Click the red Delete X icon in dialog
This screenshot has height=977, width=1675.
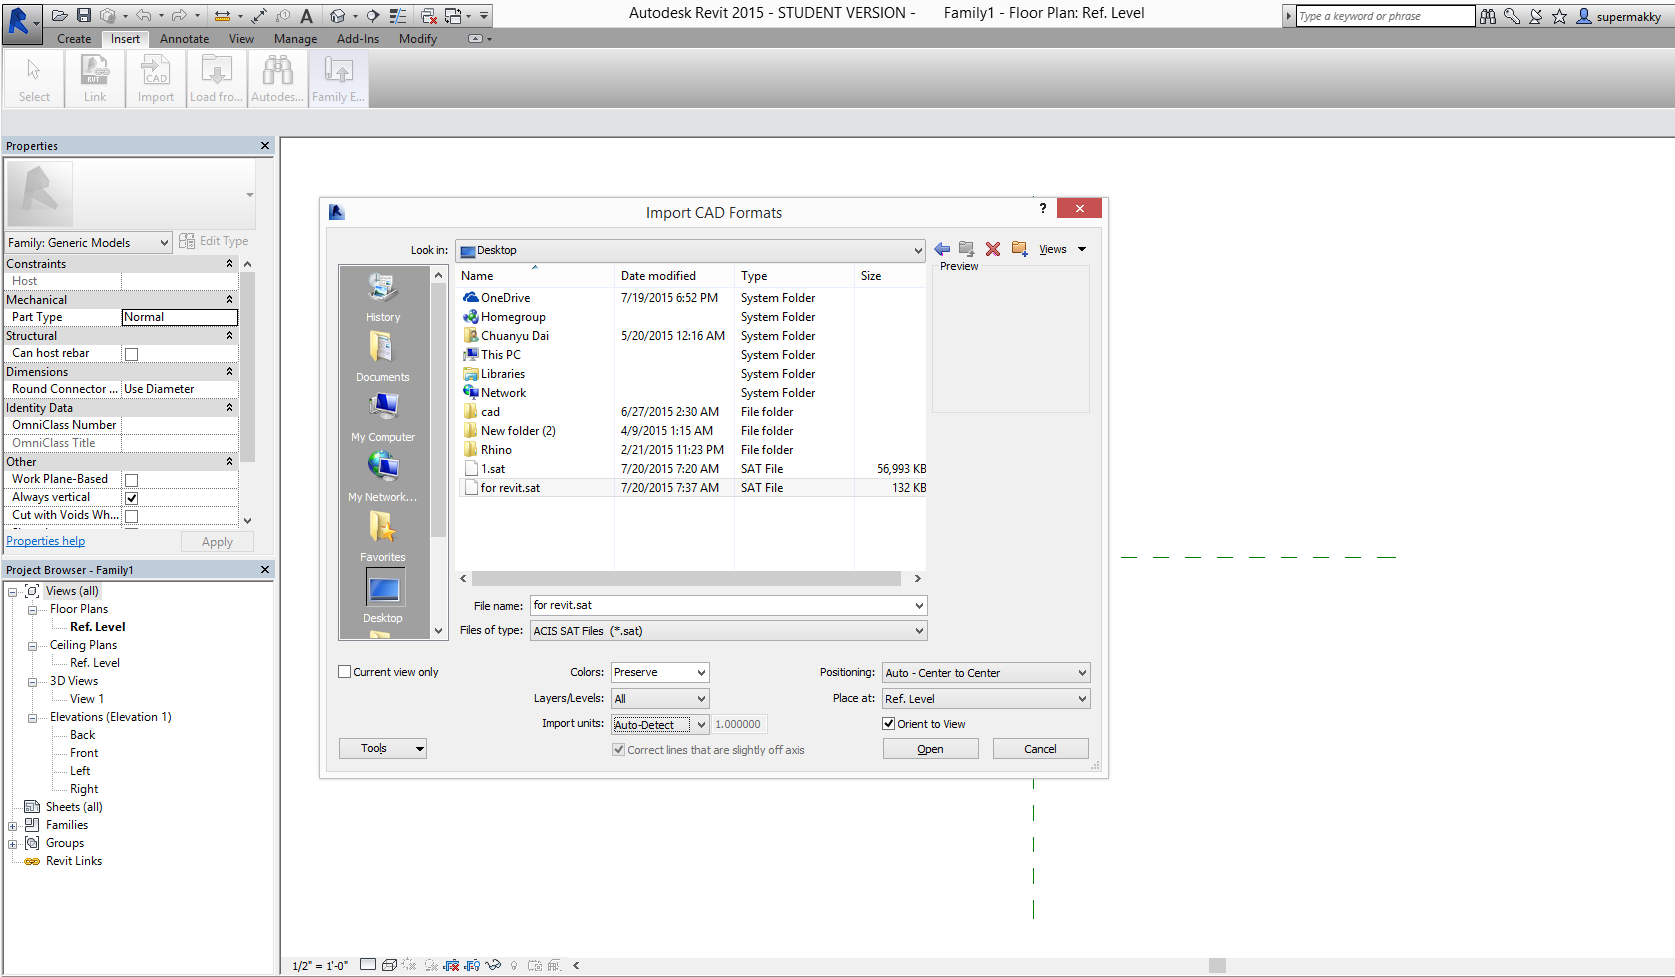(x=993, y=249)
